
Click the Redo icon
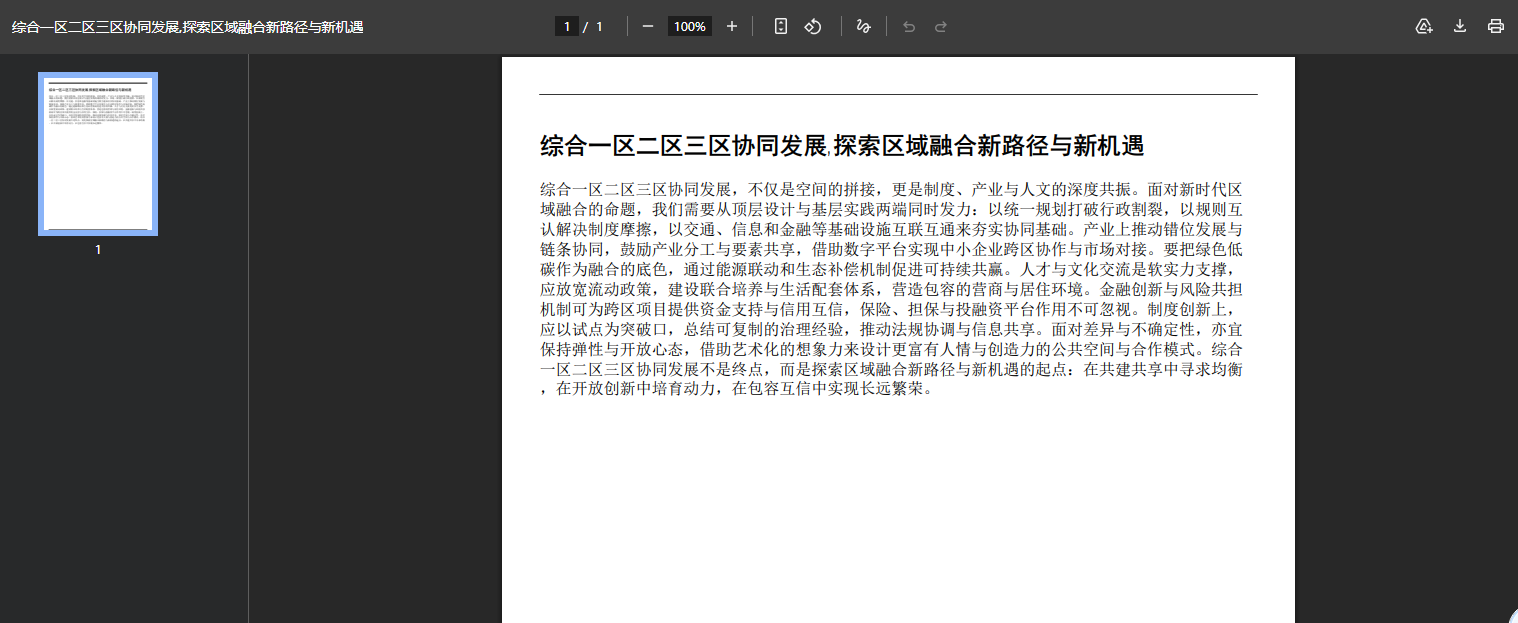940,26
